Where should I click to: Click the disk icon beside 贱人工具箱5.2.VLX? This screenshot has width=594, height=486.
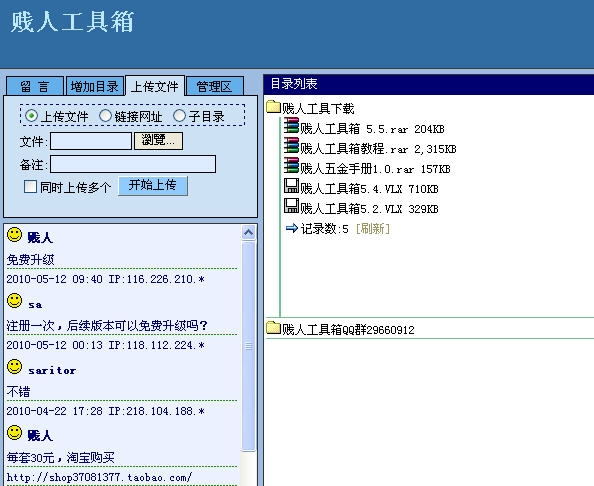(291, 206)
